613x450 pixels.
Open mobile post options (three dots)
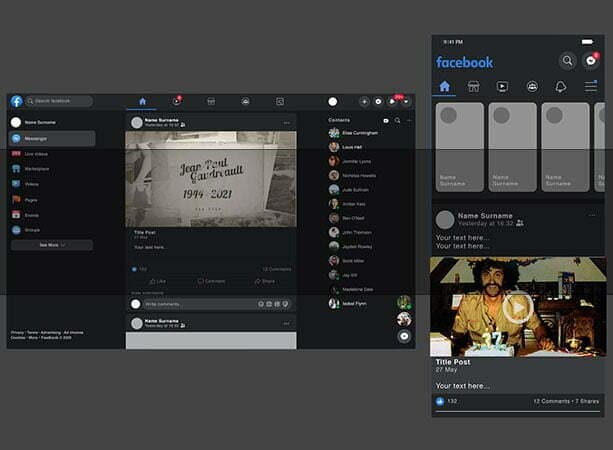(592, 215)
